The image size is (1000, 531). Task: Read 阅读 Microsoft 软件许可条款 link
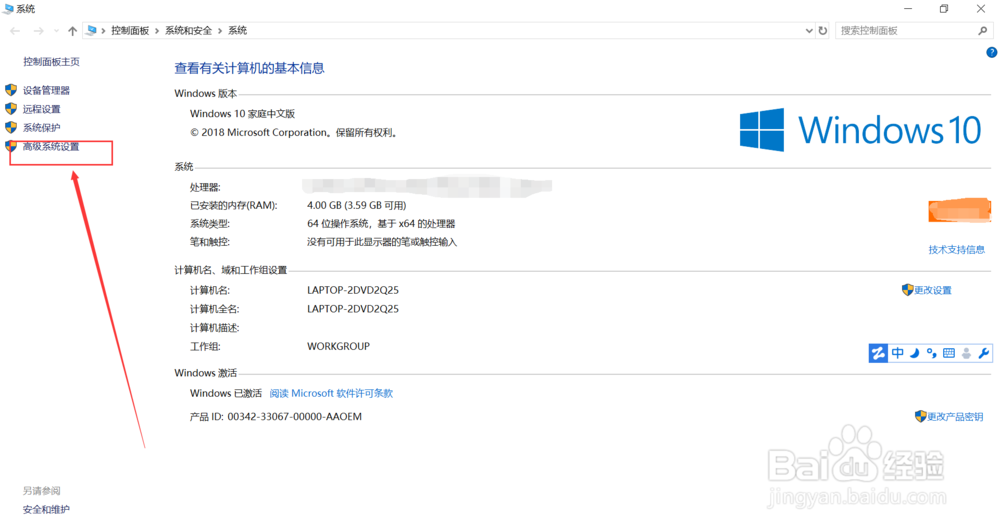tap(331, 393)
